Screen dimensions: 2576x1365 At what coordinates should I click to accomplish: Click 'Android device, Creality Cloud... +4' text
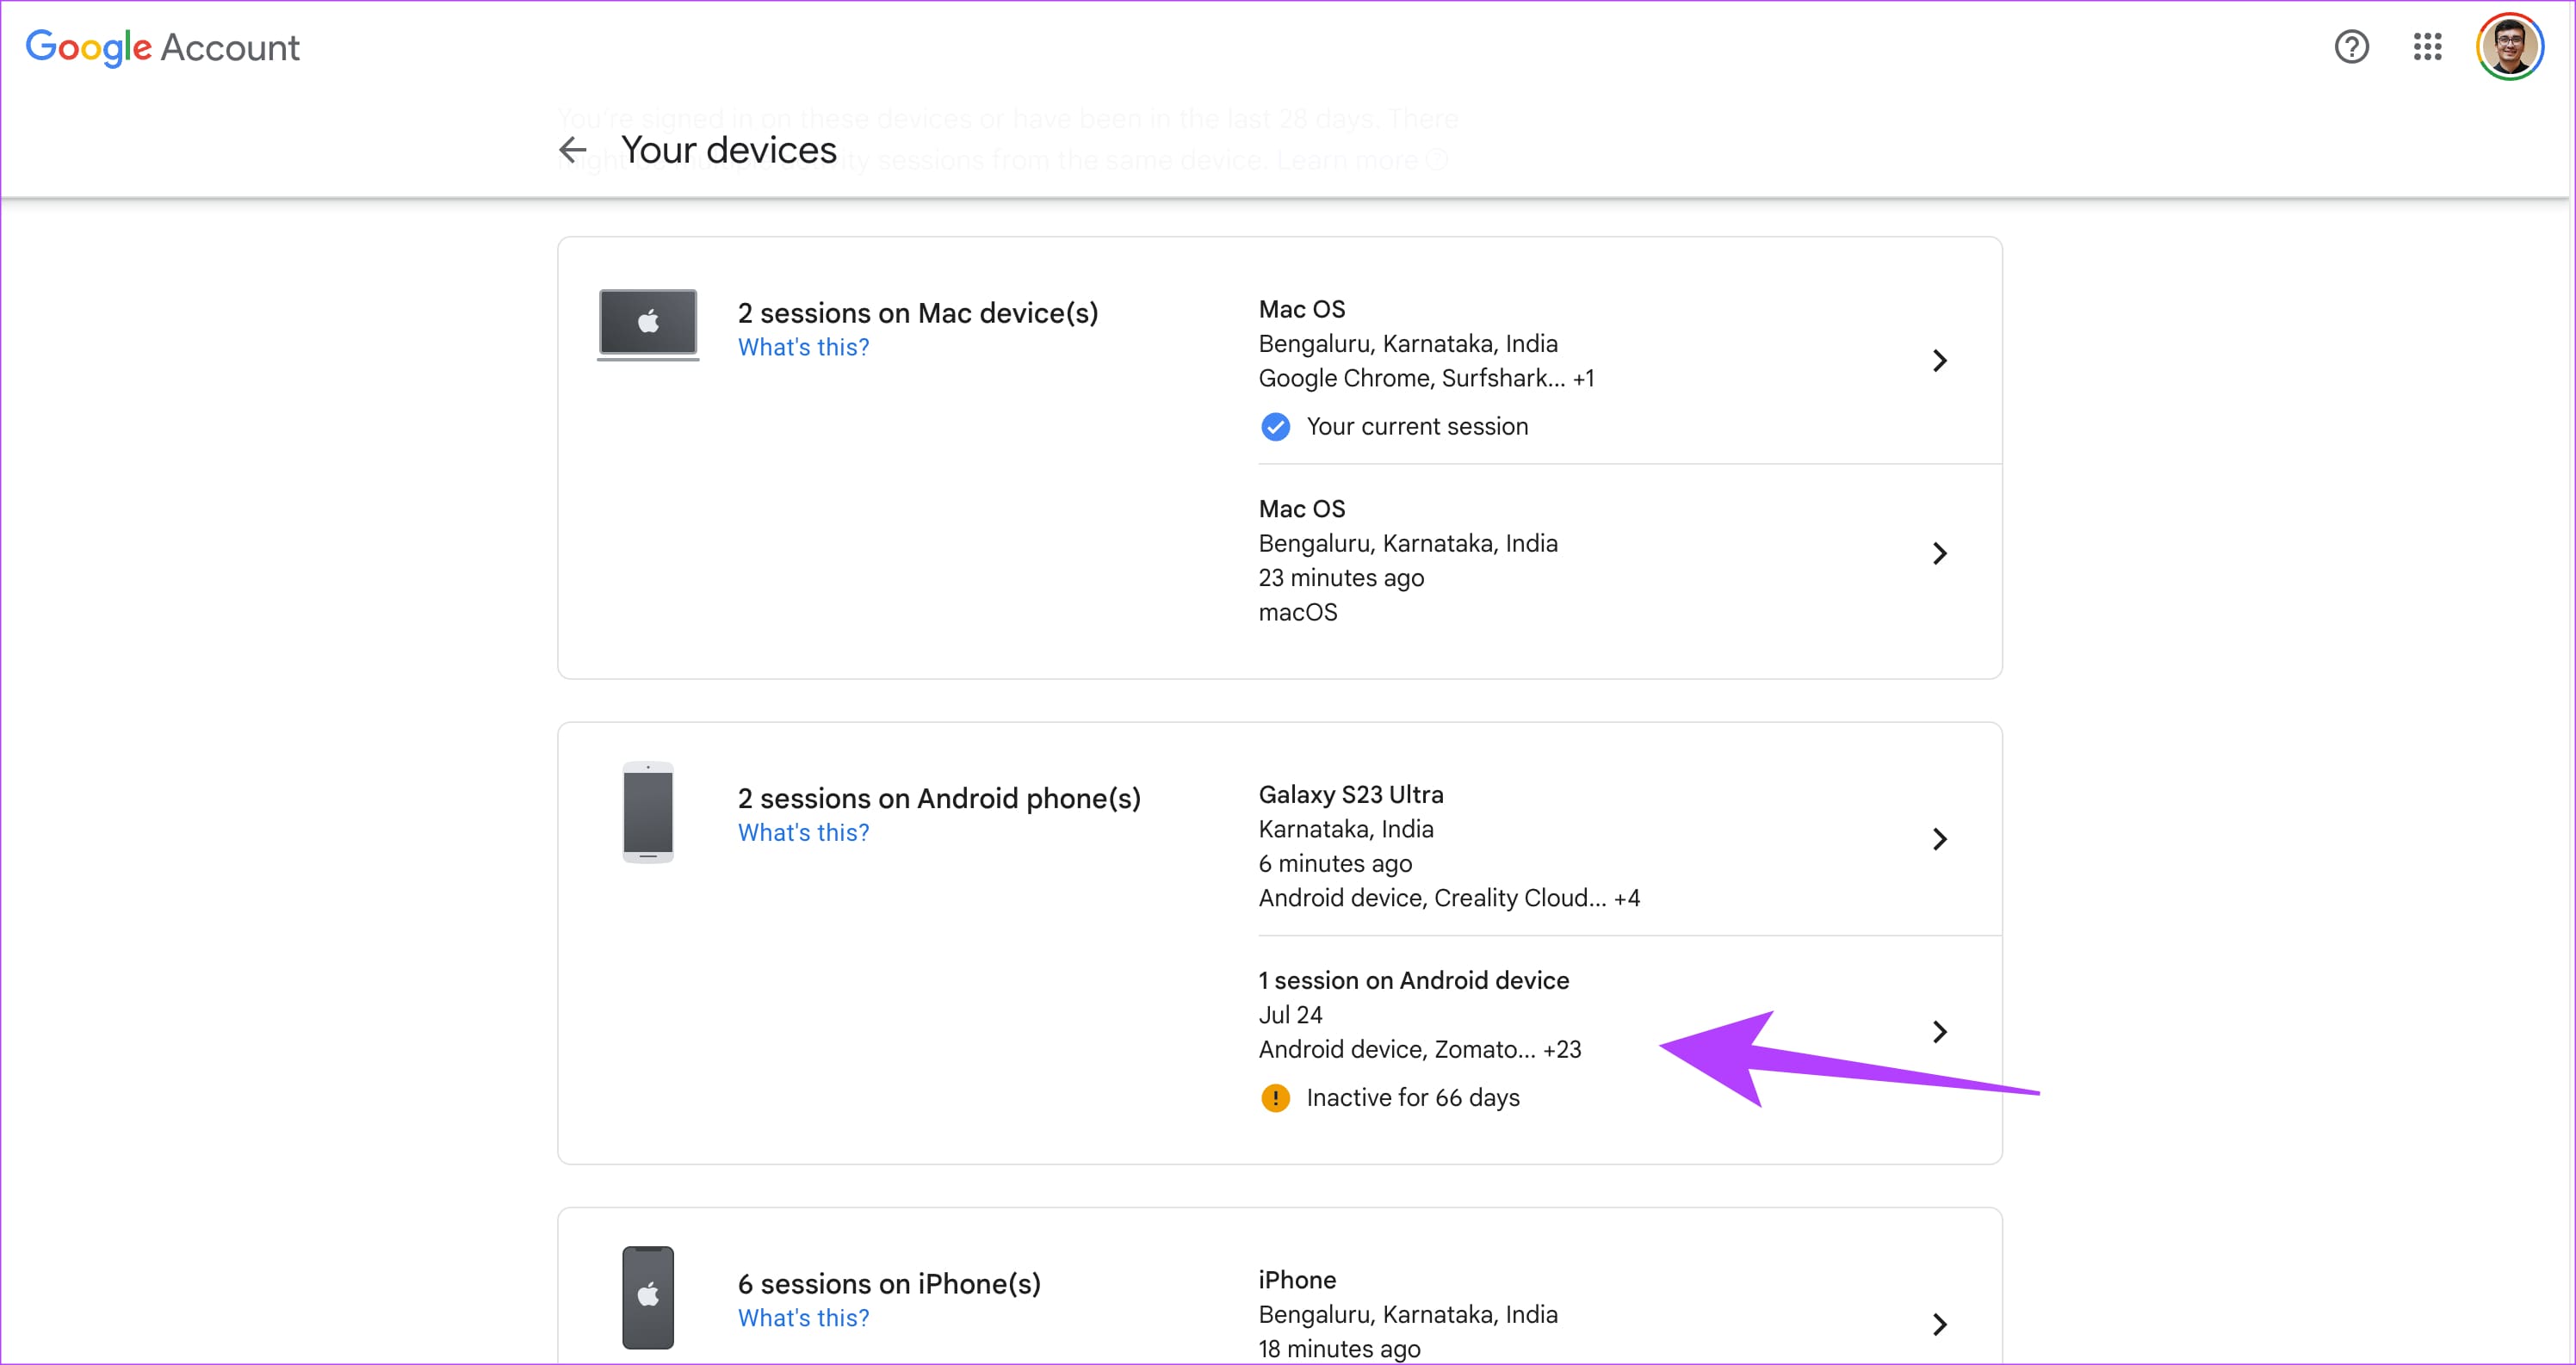tap(1449, 898)
